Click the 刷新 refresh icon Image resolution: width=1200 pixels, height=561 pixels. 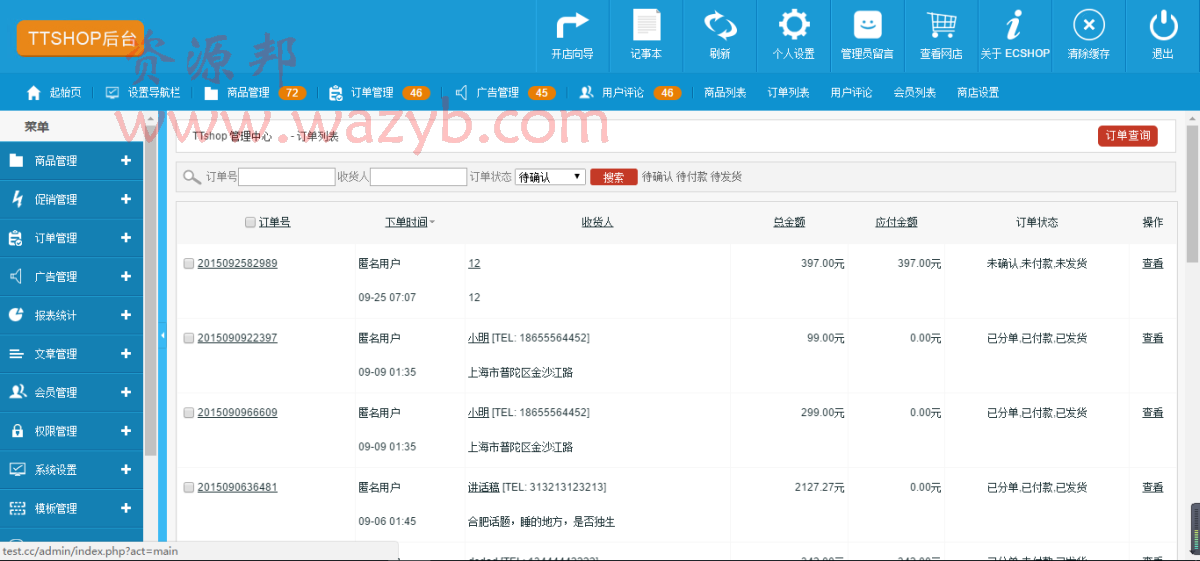pos(720,25)
